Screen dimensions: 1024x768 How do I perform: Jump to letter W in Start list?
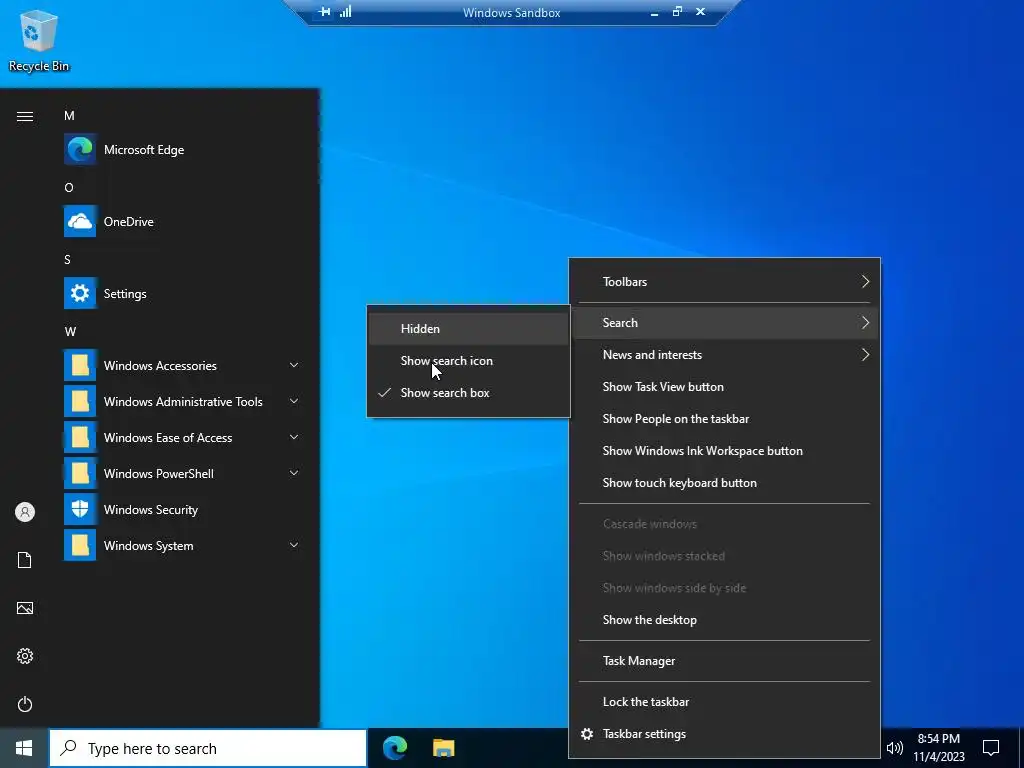[71, 331]
